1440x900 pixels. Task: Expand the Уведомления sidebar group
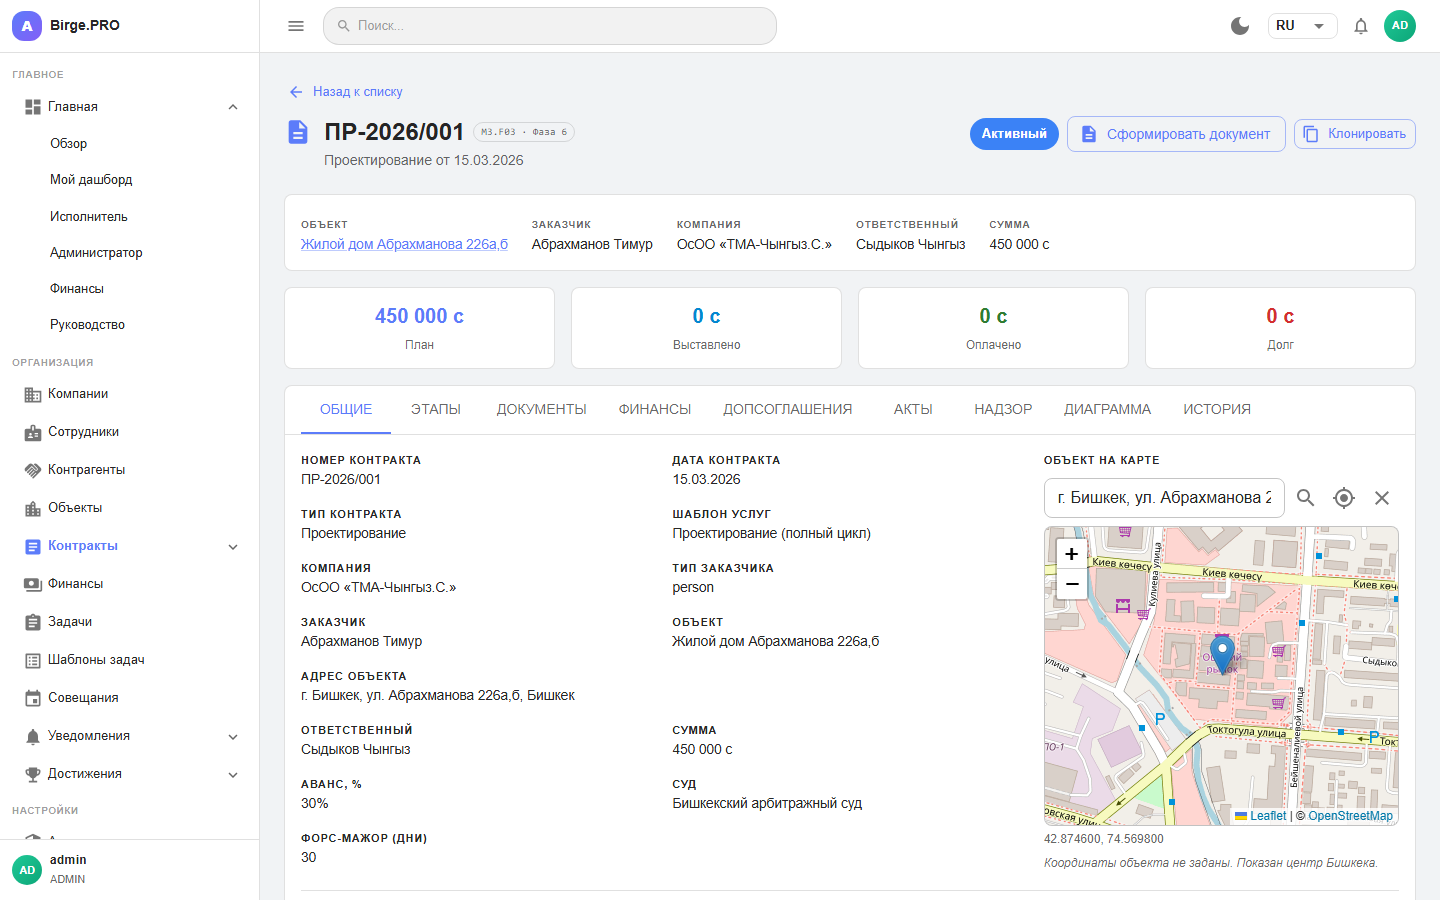(x=233, y=735)
